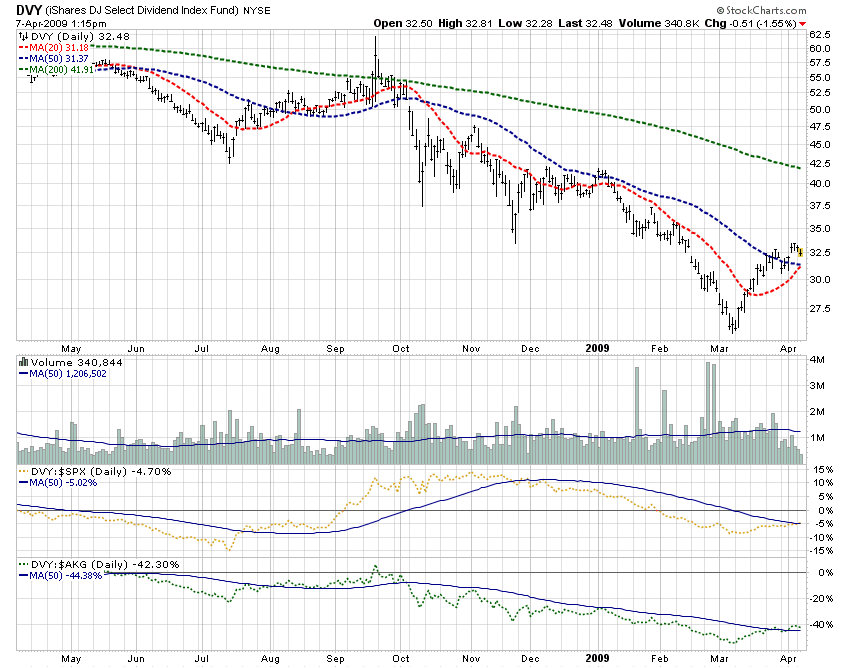The image size is (850, 668).
Task: Click the 3M volume axis label
Action: (x=817, y=386)
